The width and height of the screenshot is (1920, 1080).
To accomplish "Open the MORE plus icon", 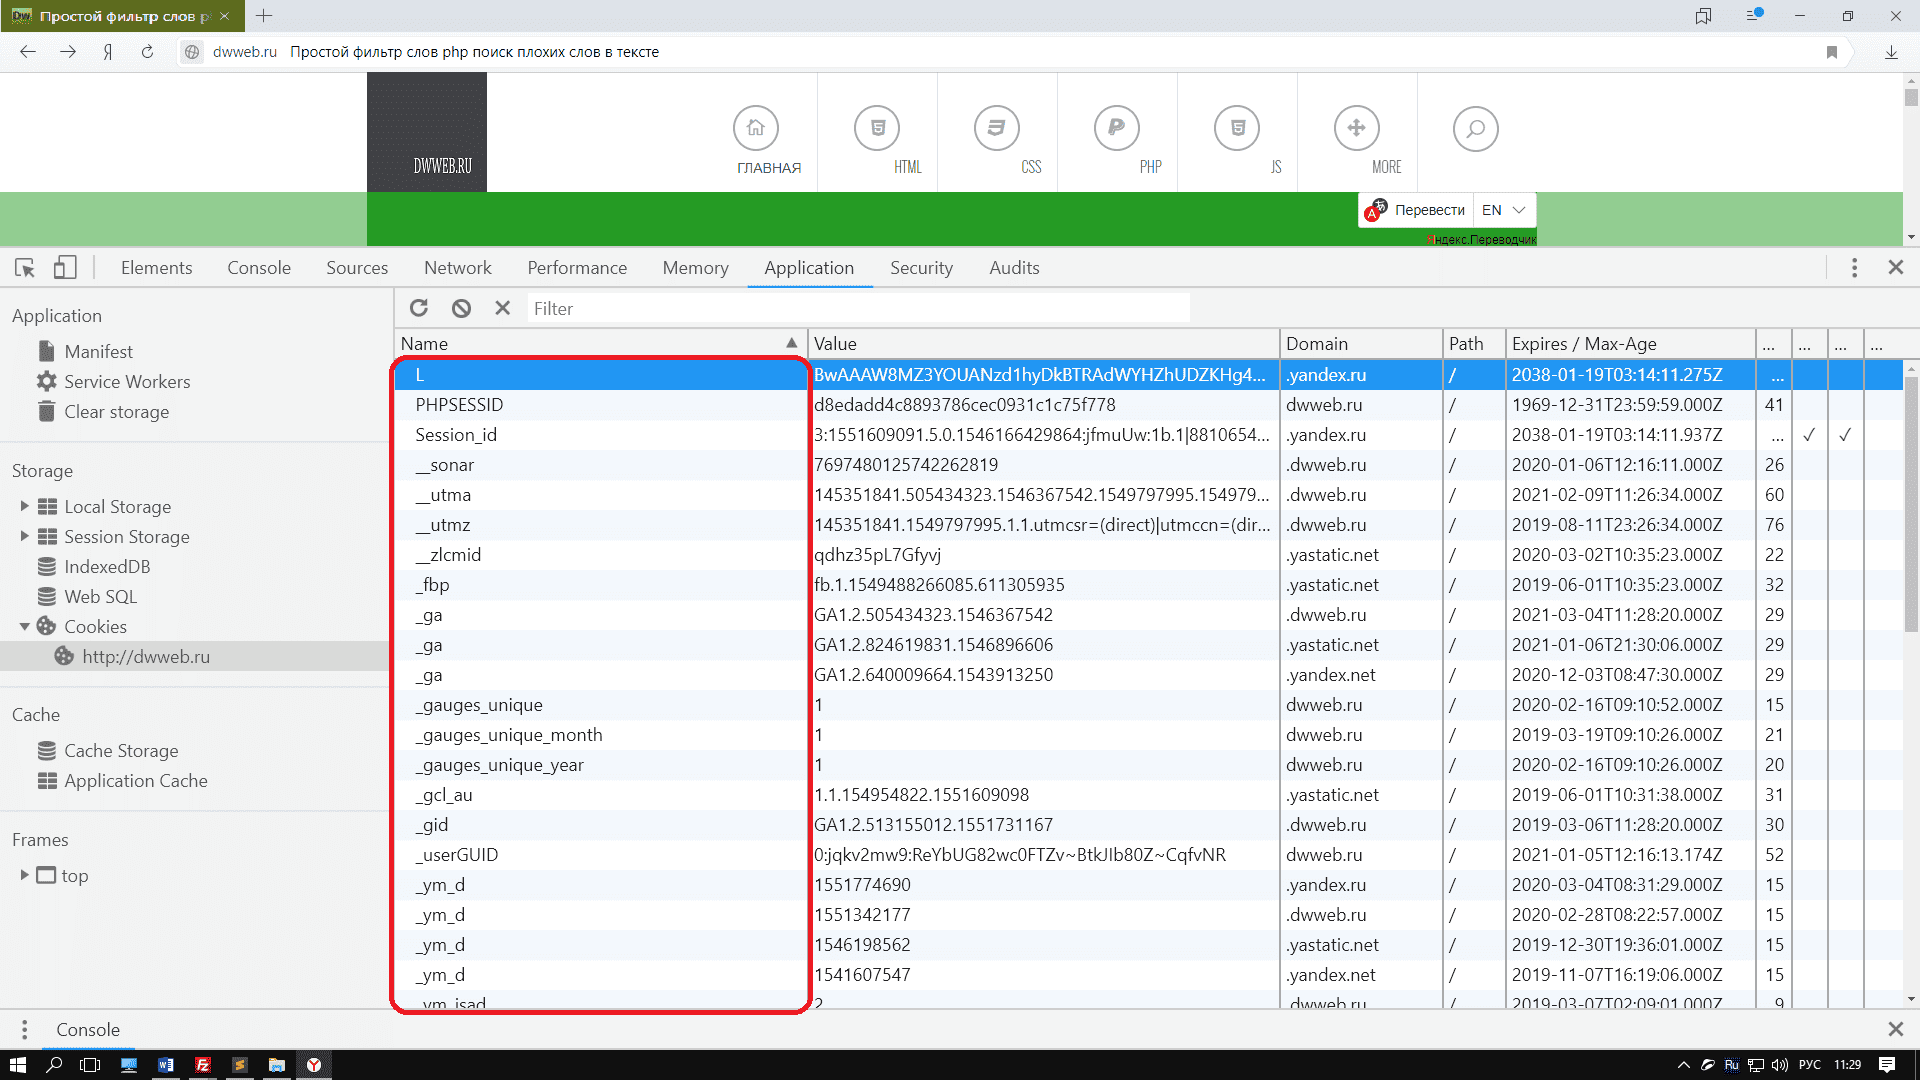I will pyautogui.click(x=1357, y=128).
